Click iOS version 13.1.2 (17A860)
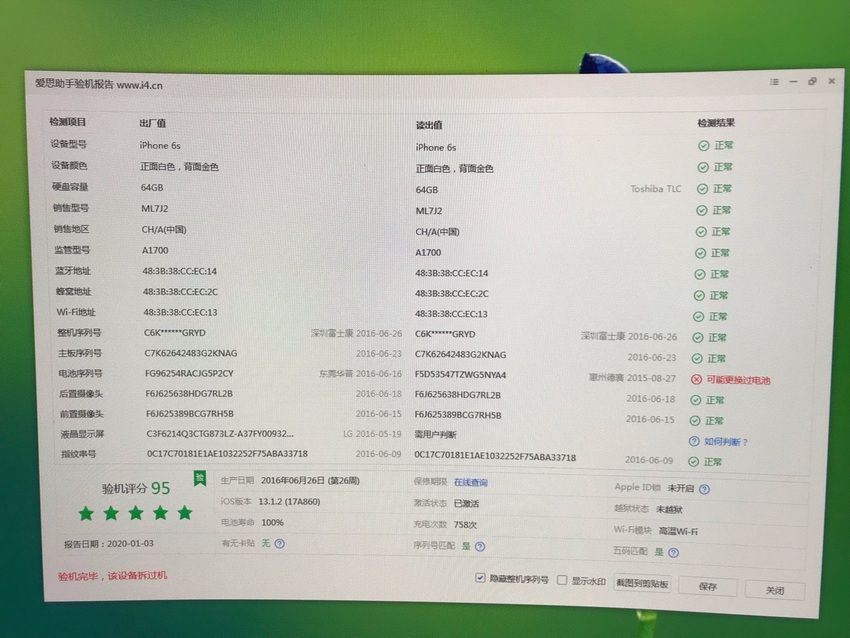 coord(289,501)
